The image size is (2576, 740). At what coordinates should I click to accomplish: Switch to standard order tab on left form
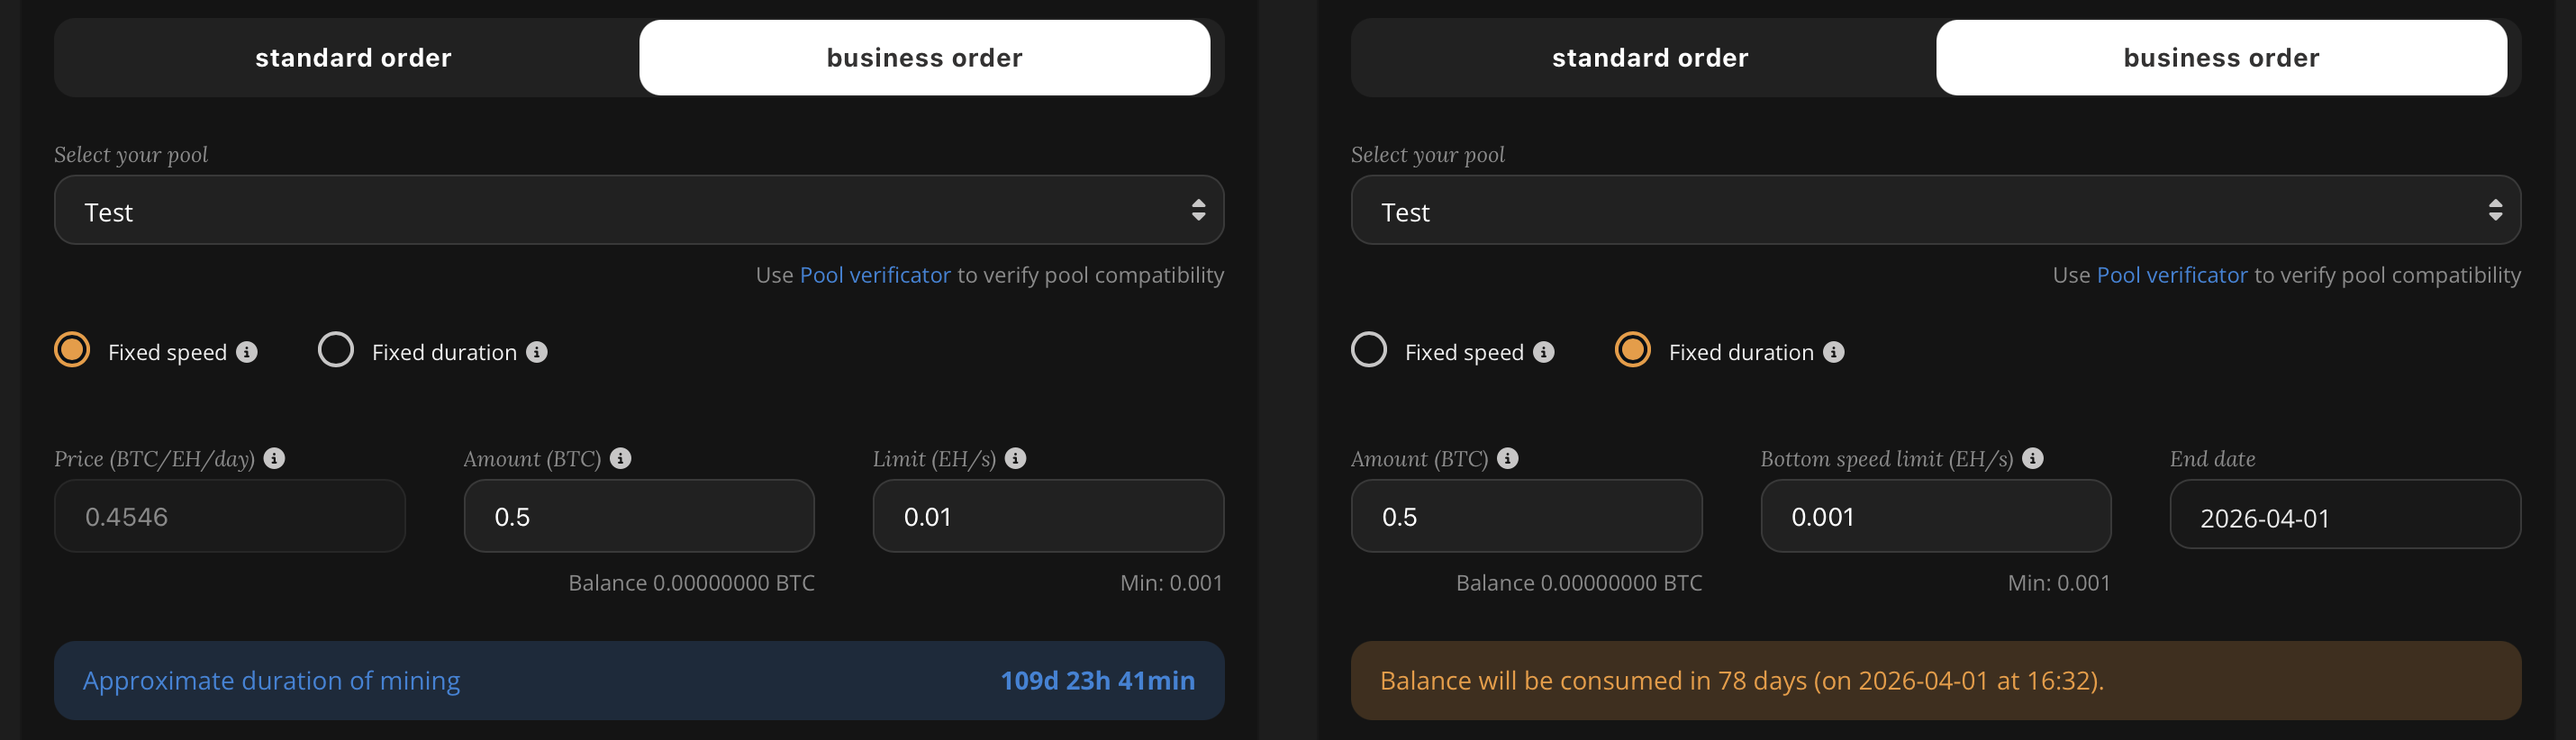click(x=353, y=57)
